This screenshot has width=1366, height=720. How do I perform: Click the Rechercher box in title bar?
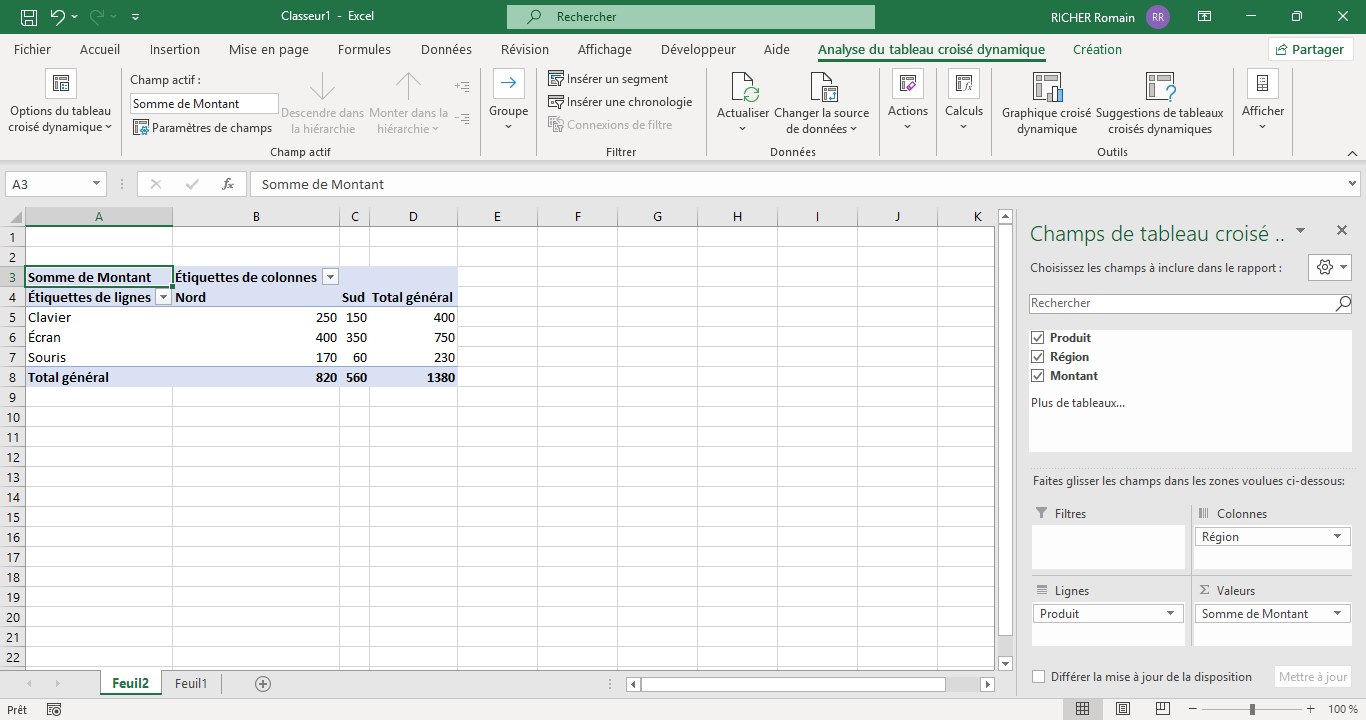(691, 17)
